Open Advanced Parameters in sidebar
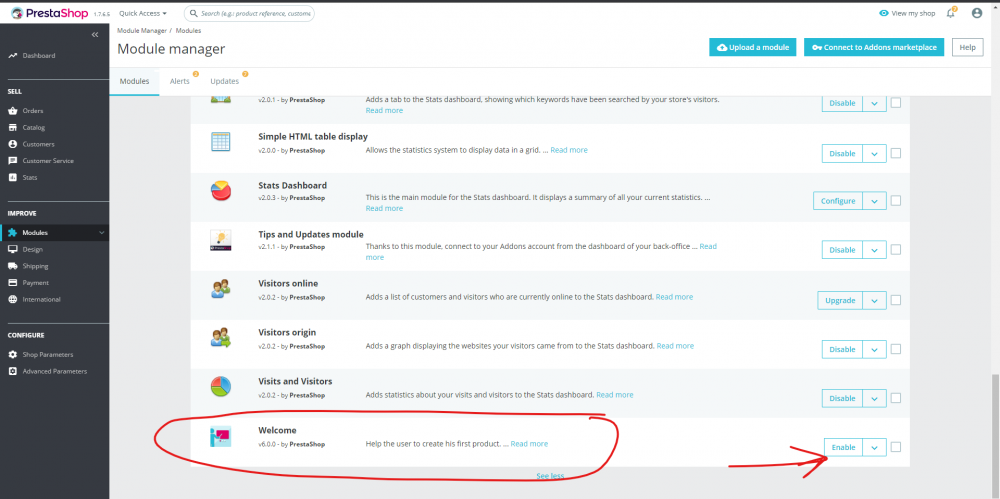Image resolution: width=1000 pixels, height=499 pixels. 55,371
